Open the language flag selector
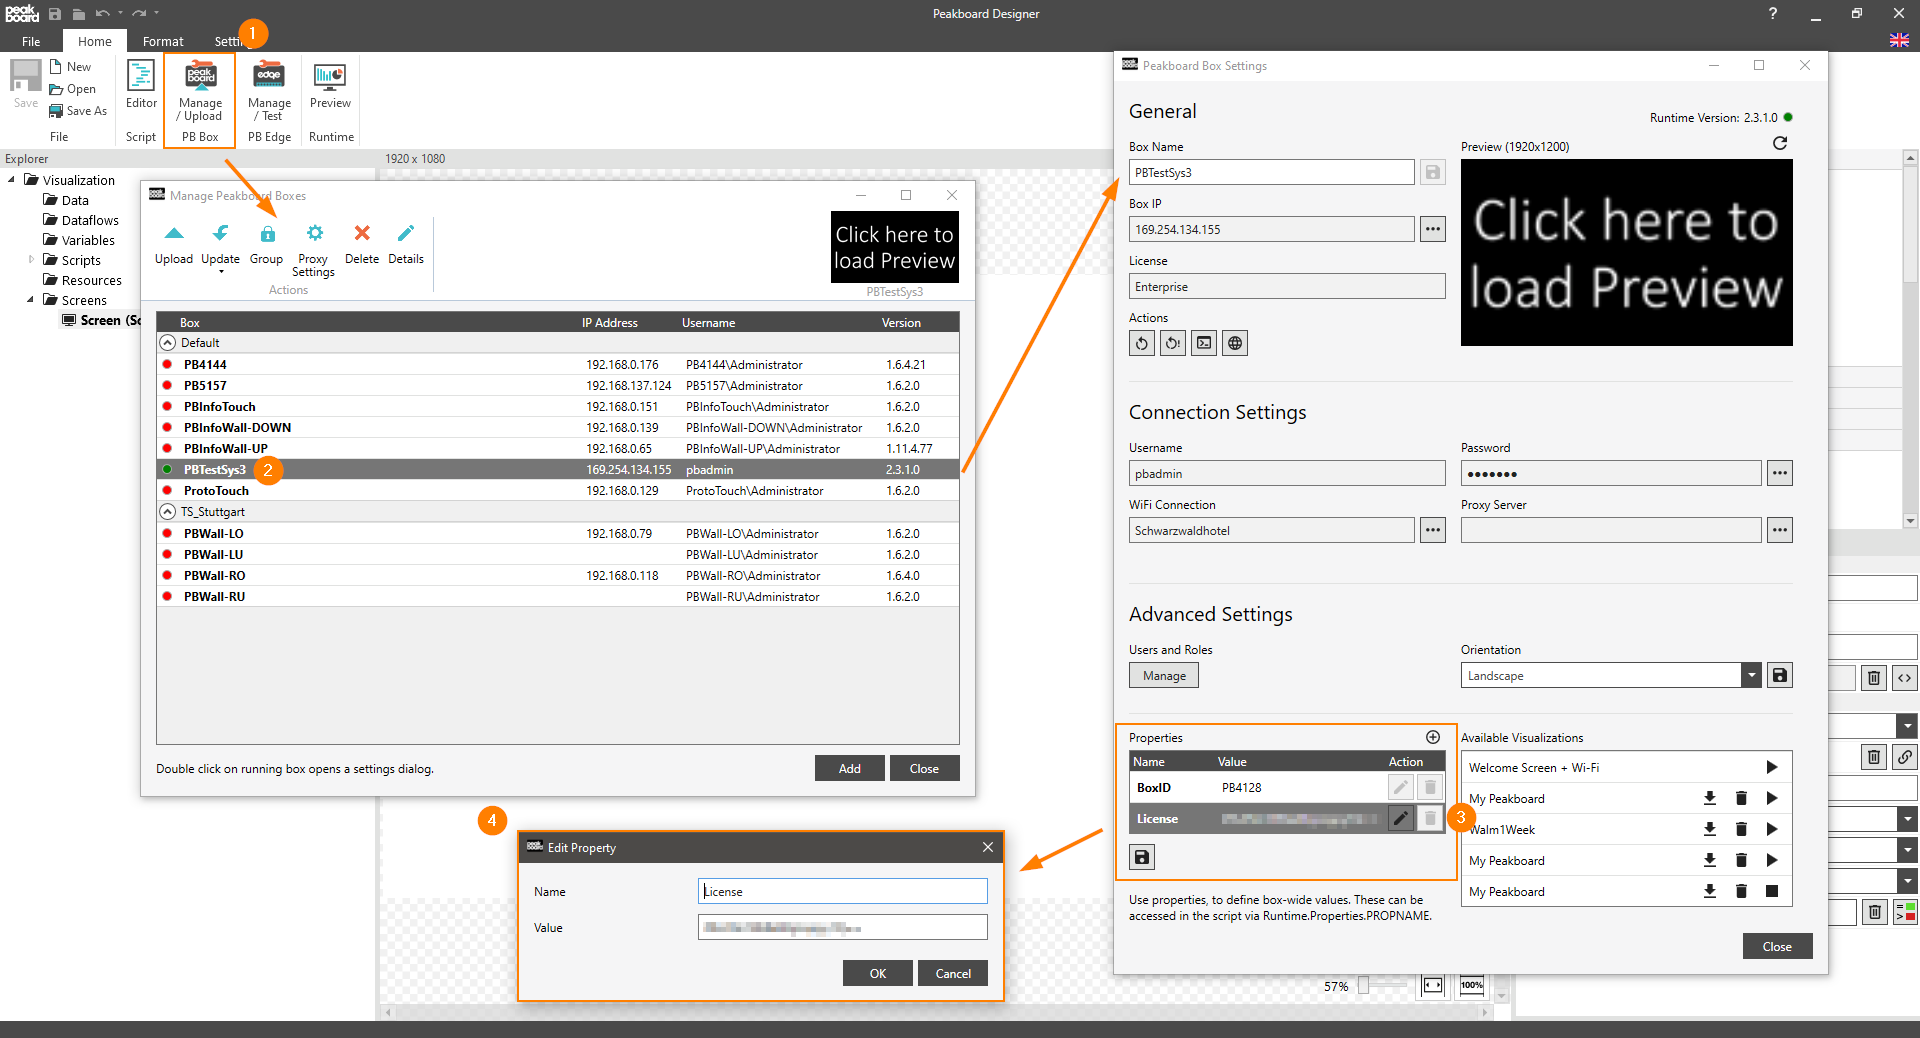 coord(1899,40)
